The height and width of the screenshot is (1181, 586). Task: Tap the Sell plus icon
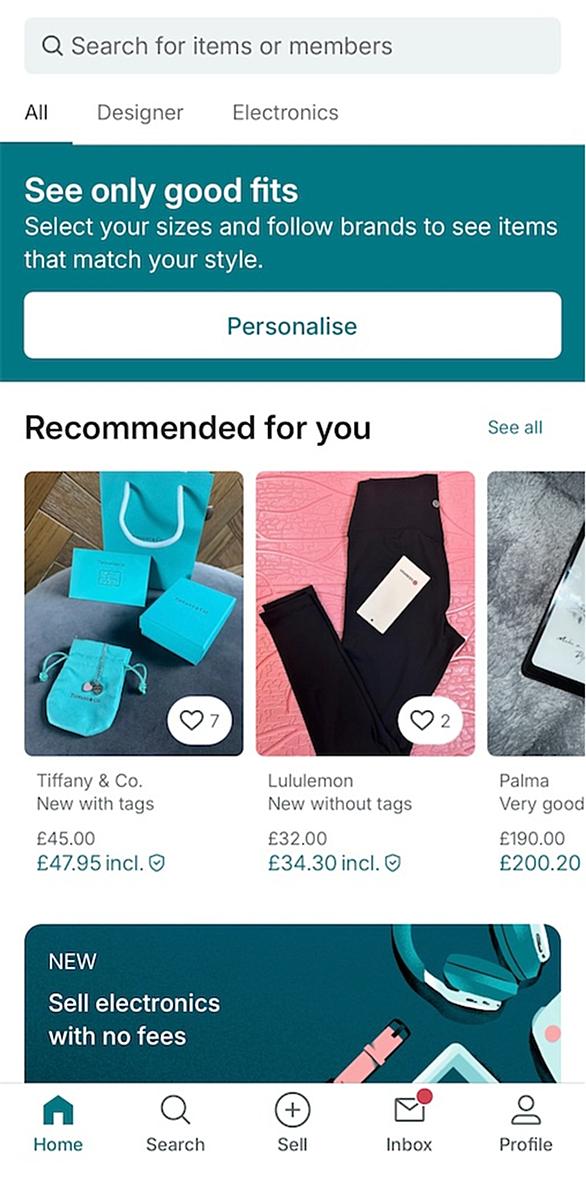[292, 1110]
